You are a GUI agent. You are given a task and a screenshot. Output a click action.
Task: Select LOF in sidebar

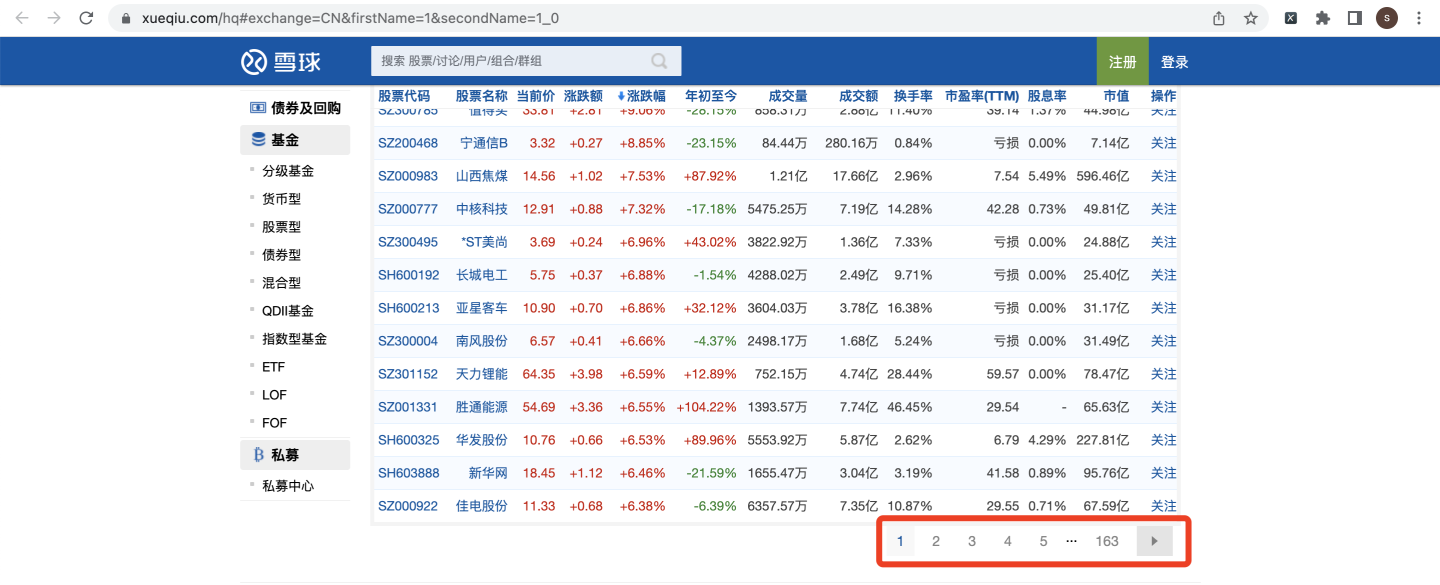[274, 395]
